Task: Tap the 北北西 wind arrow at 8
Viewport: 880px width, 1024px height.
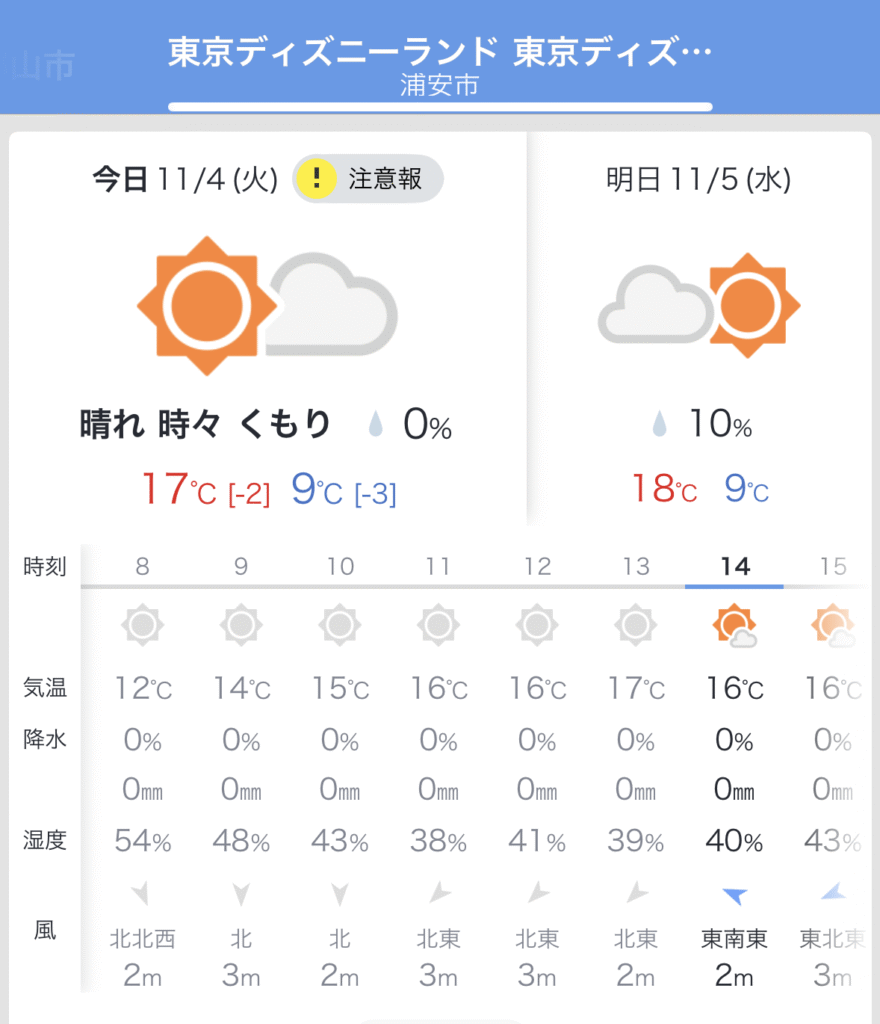Action: coord(142,892)
